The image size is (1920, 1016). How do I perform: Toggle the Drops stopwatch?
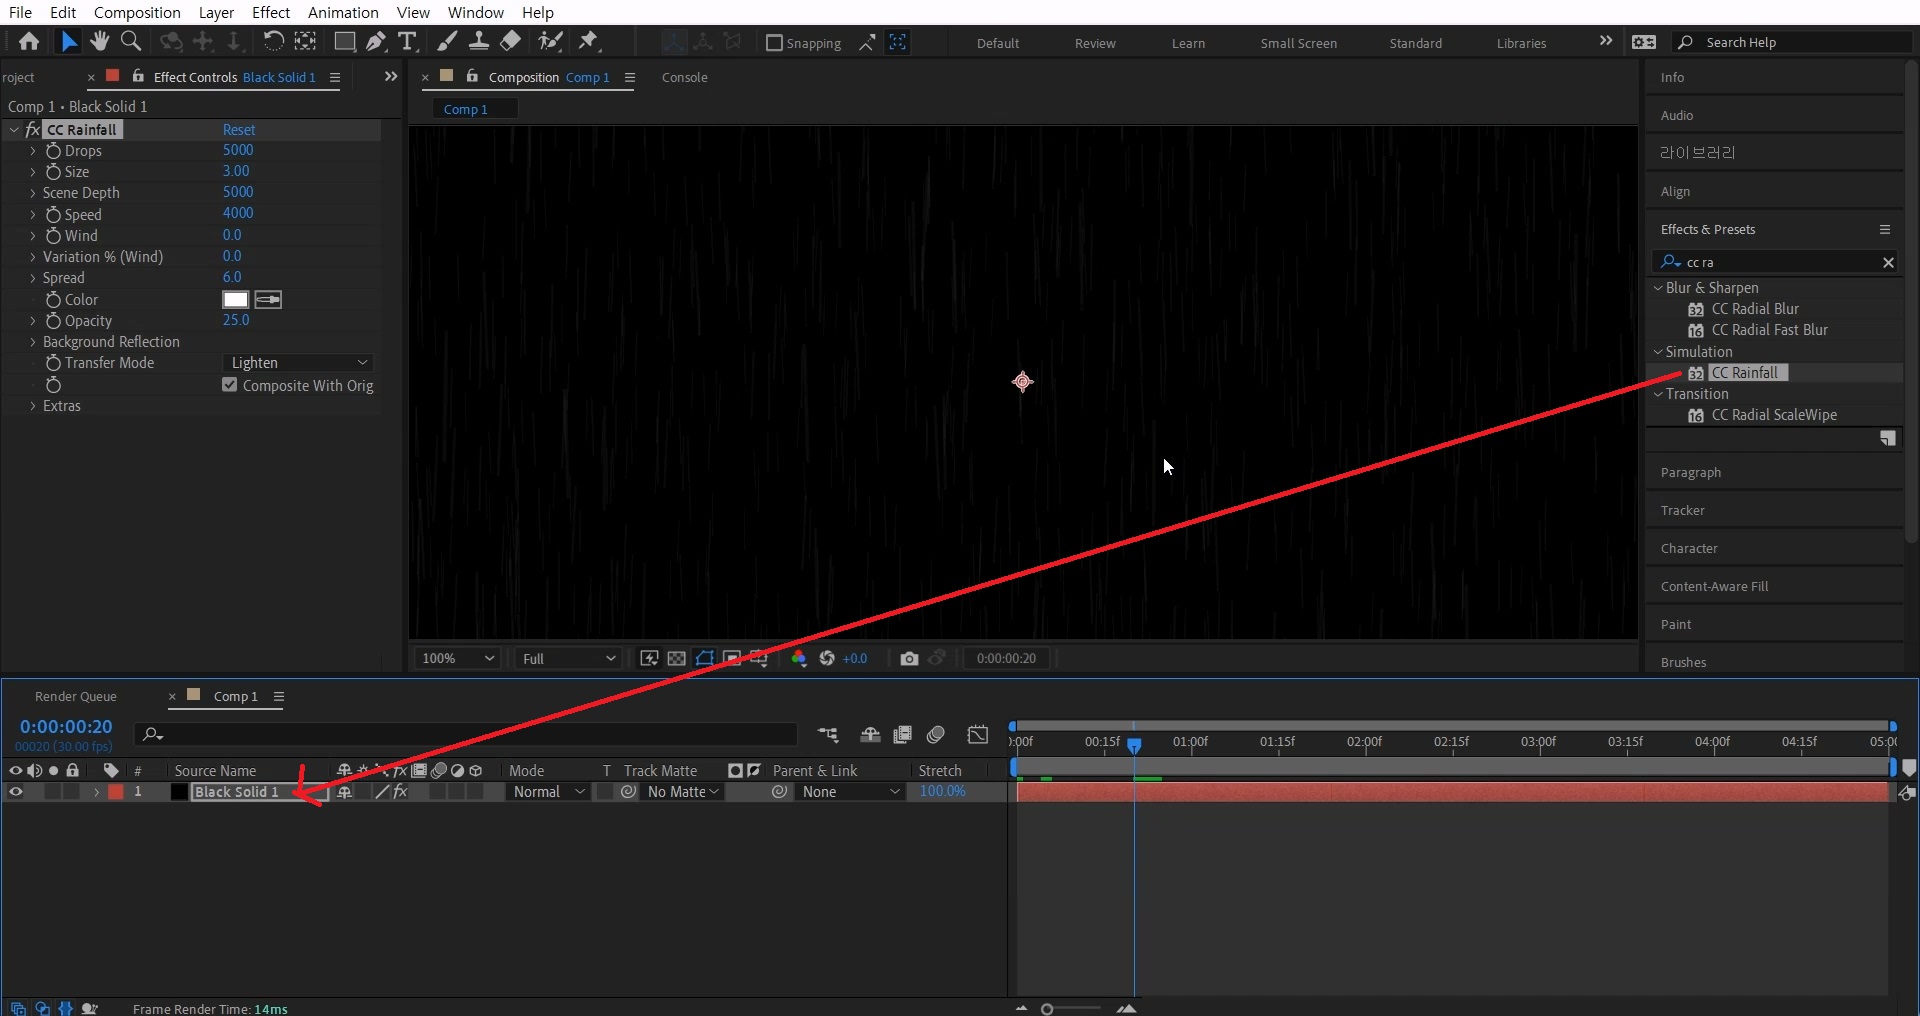tap(53, 151)
